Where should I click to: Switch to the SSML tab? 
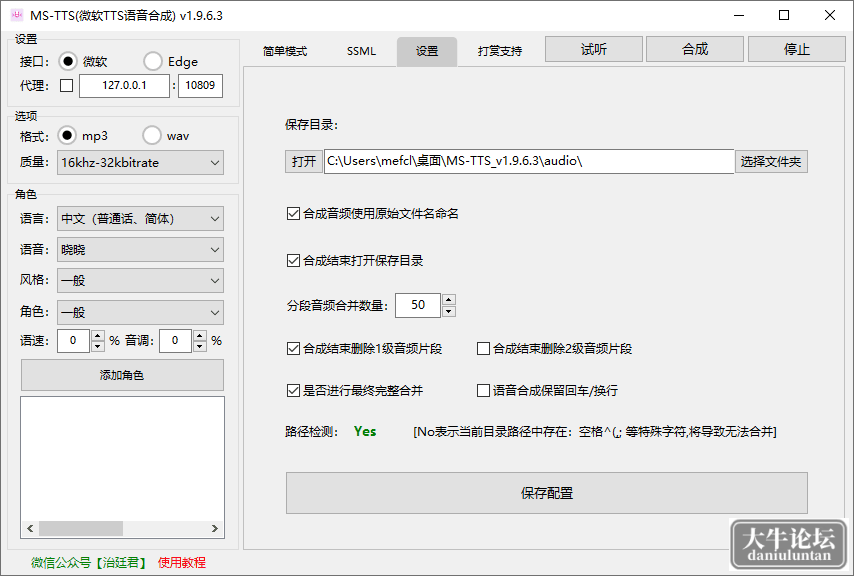tap(361, 51)
